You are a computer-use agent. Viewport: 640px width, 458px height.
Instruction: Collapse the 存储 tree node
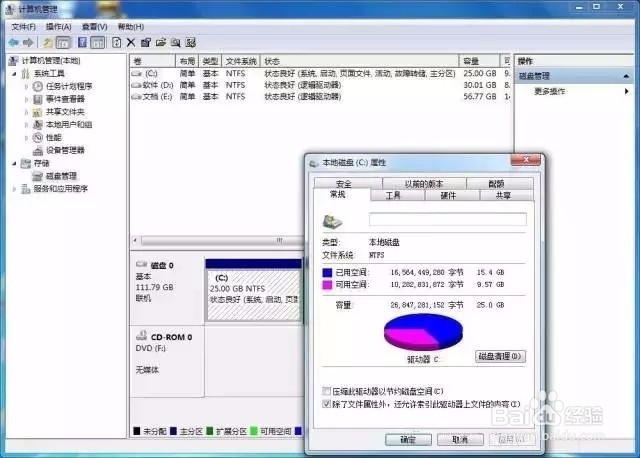(x=15, y=163)
